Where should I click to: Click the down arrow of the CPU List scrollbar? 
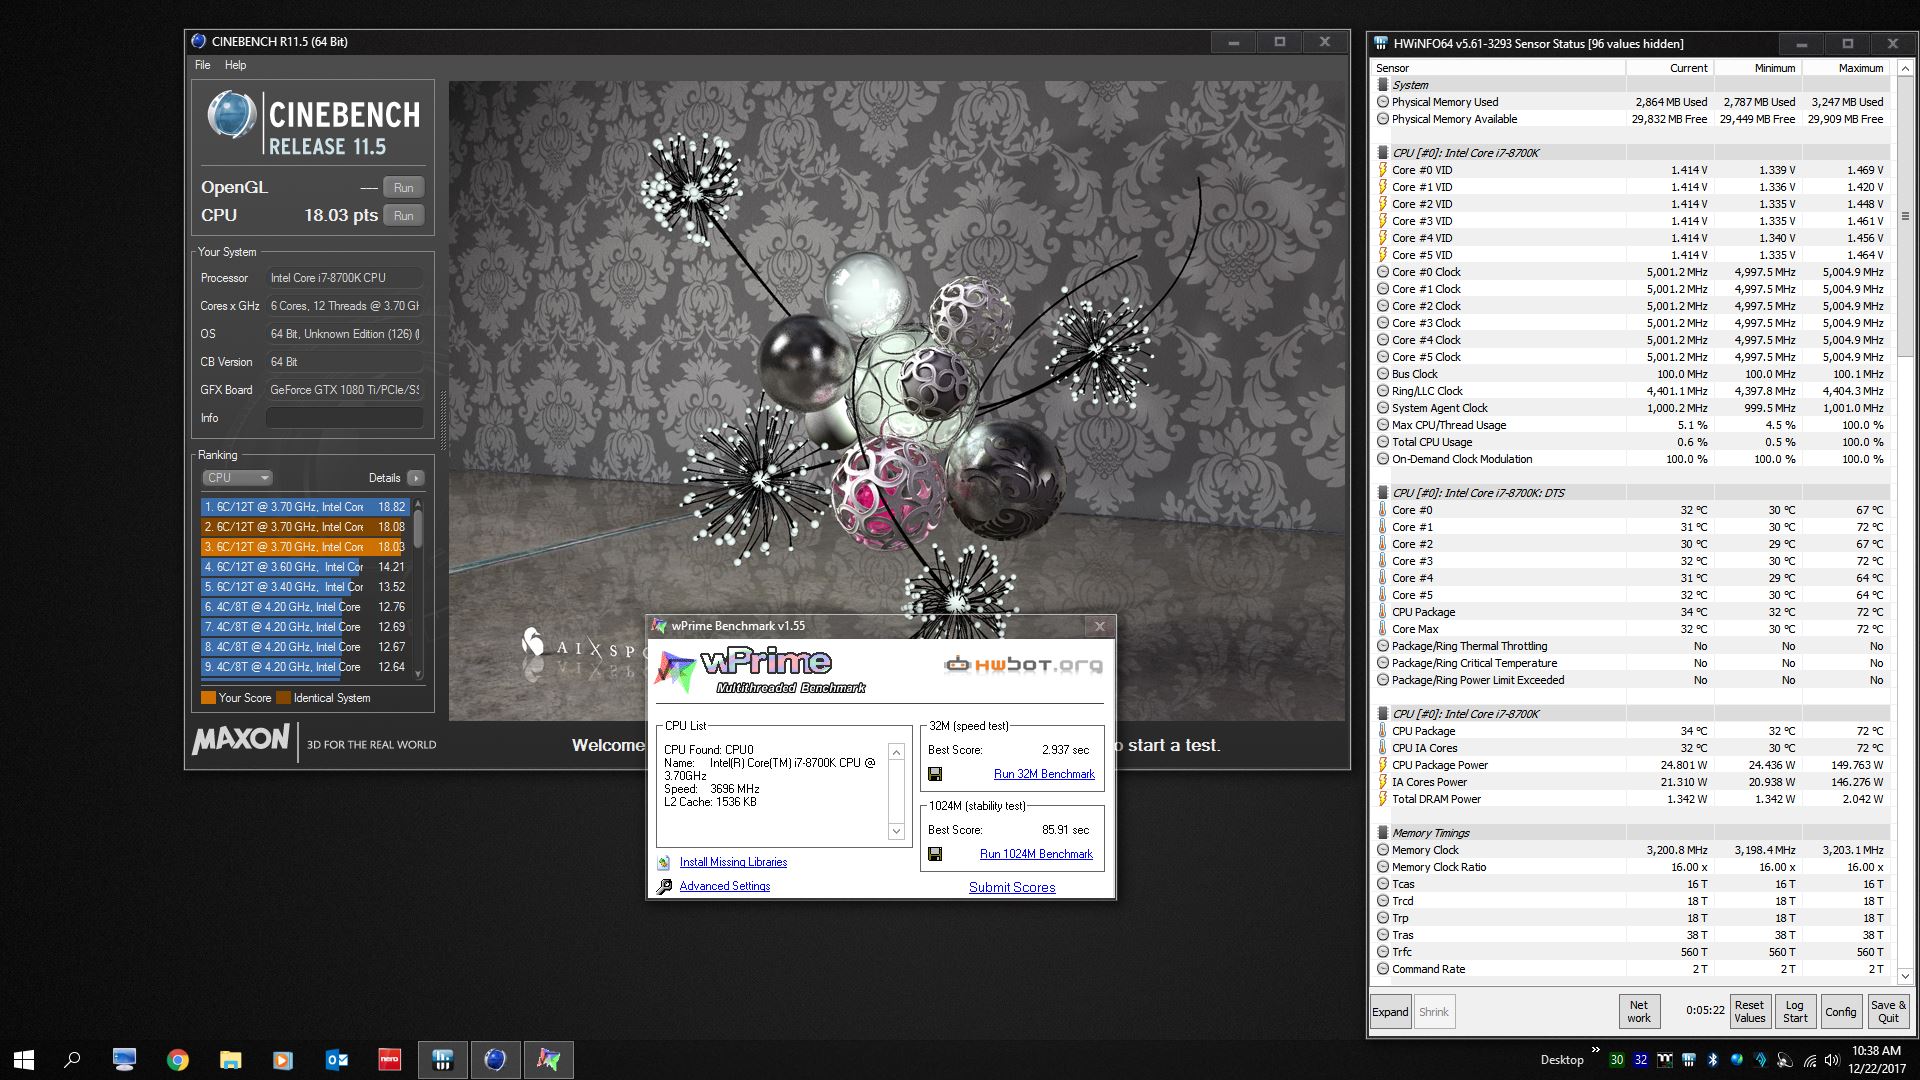(896, 831)
